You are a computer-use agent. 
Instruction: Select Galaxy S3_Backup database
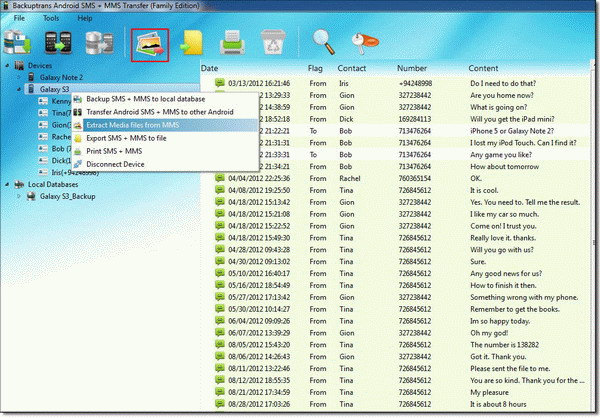pos(68,197)
